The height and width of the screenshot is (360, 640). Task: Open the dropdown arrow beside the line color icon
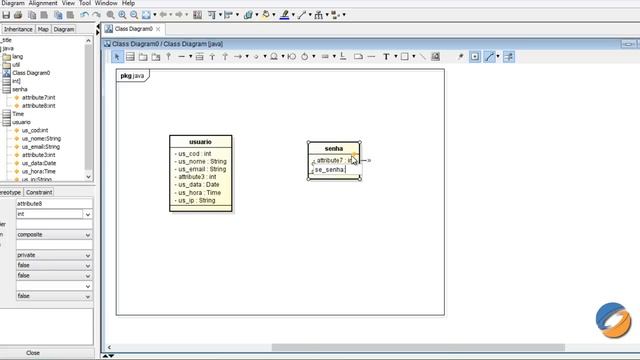pyautogui.click(x=293, y=15)
